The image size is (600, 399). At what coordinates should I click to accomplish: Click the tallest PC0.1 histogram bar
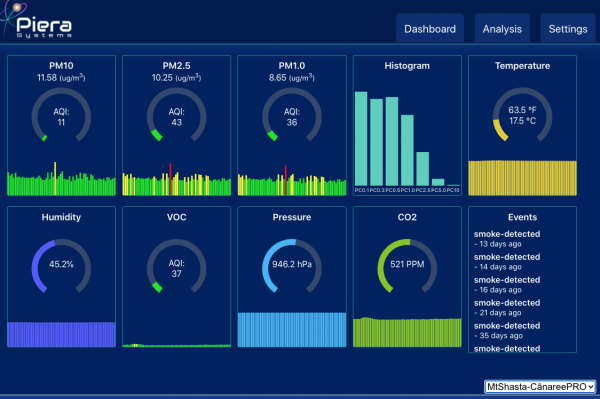pyautogui.click(x=361, y=139)
